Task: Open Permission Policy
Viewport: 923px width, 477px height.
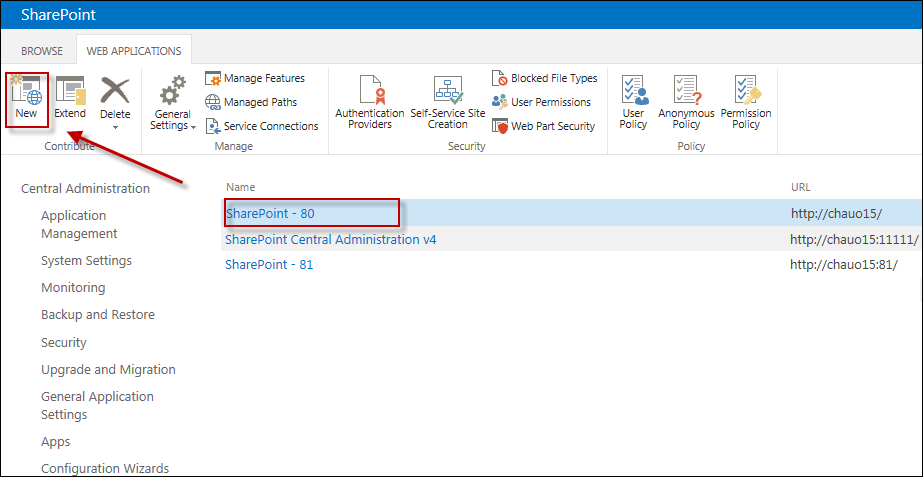Action: (x=746, y=102)
